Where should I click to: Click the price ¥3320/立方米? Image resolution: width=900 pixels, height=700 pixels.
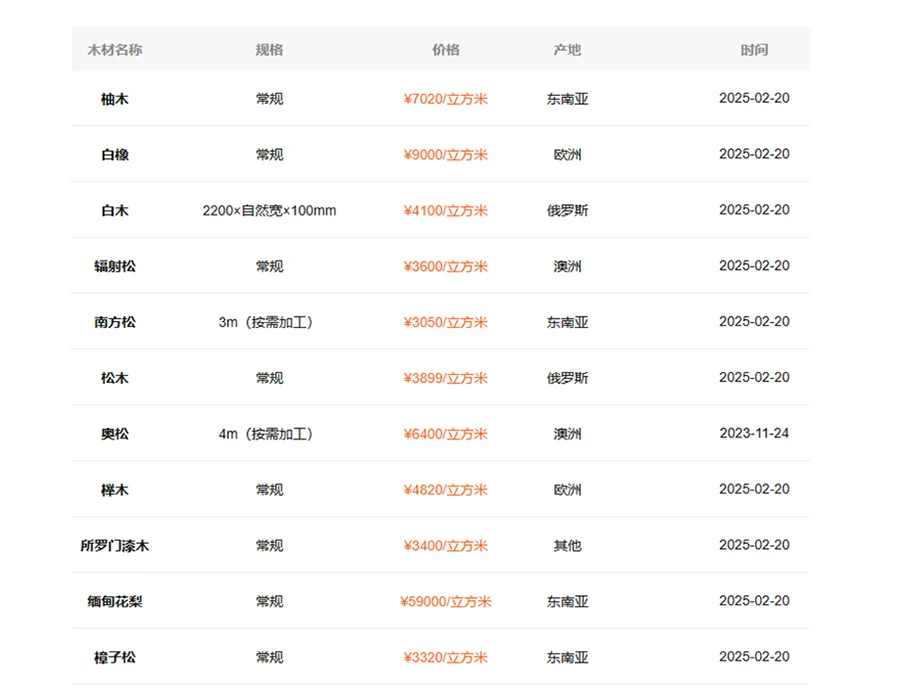tap(445, 657)
